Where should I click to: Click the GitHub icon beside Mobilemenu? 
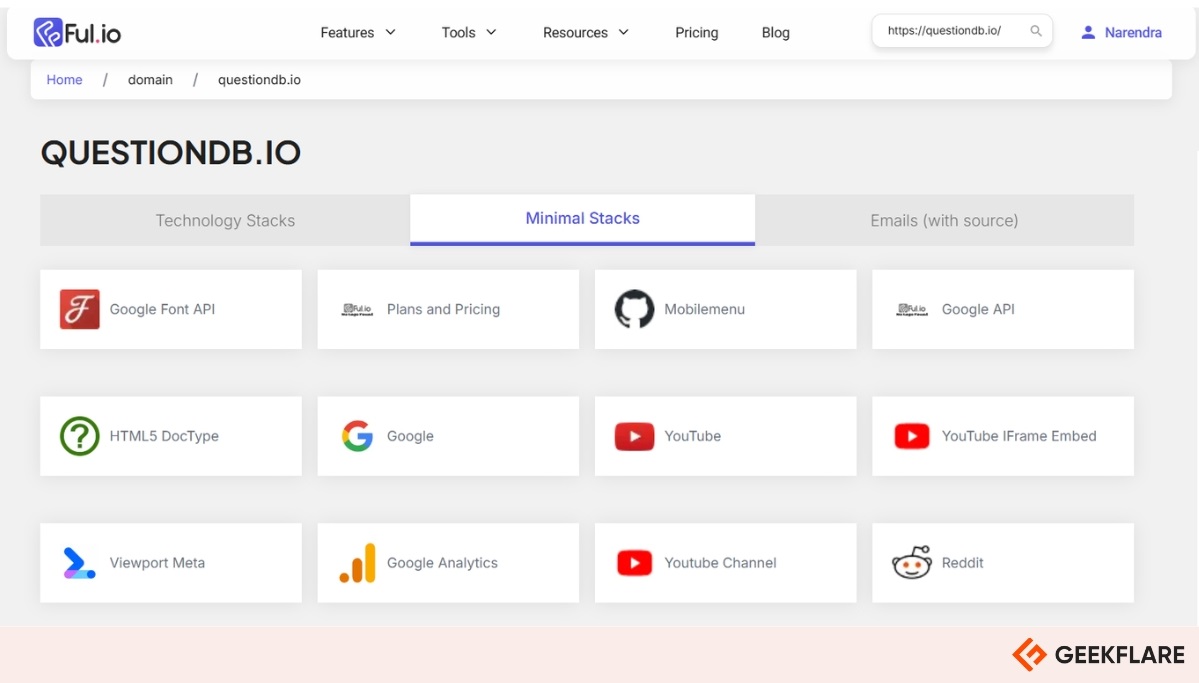pos(634,309)
